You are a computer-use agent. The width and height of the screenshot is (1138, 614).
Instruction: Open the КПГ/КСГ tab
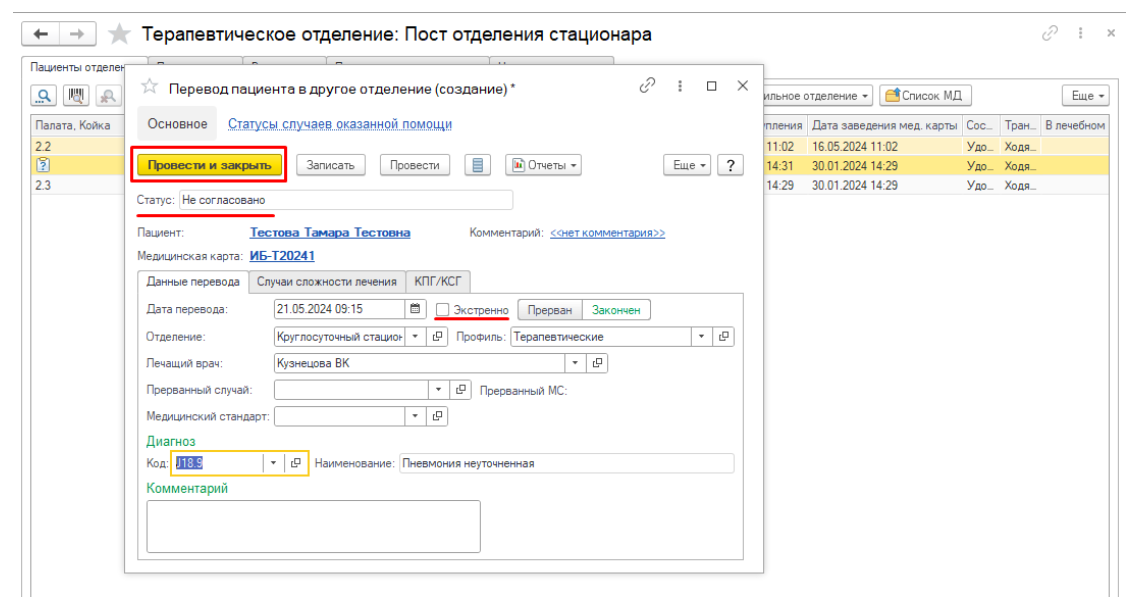pos(440,282)
